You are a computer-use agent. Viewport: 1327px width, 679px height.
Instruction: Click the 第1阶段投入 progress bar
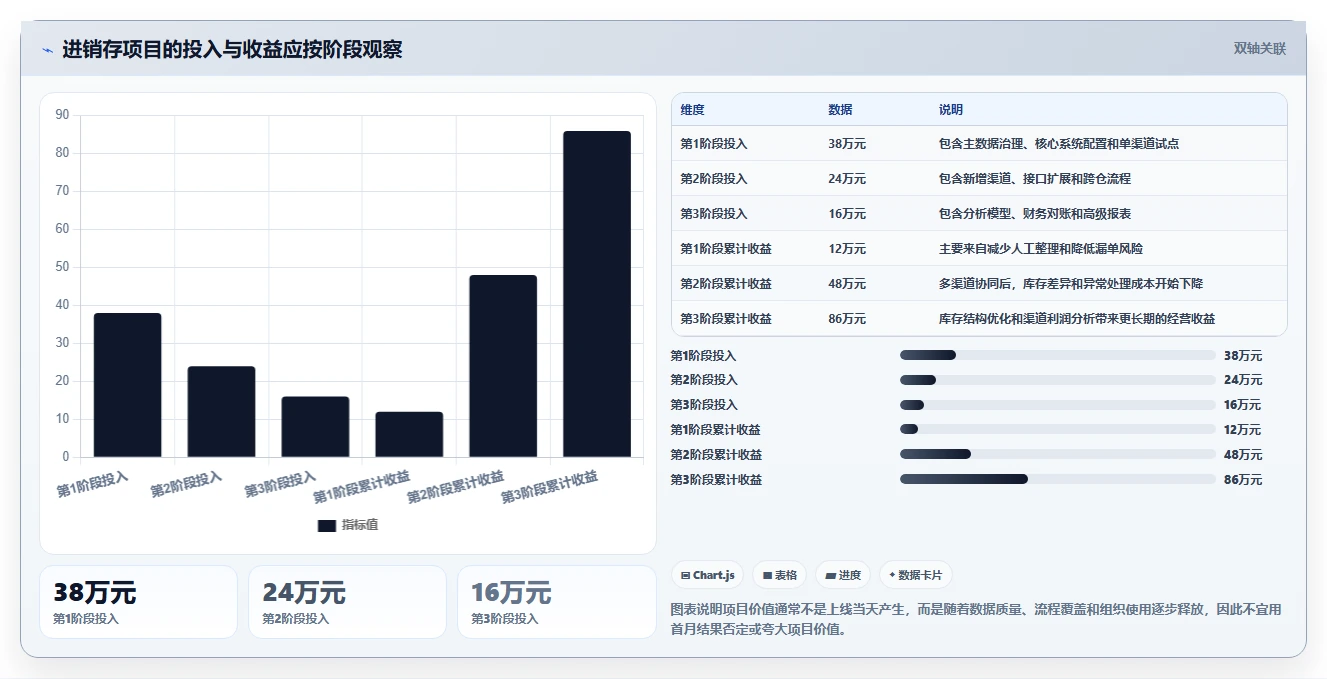point(1058,355)
